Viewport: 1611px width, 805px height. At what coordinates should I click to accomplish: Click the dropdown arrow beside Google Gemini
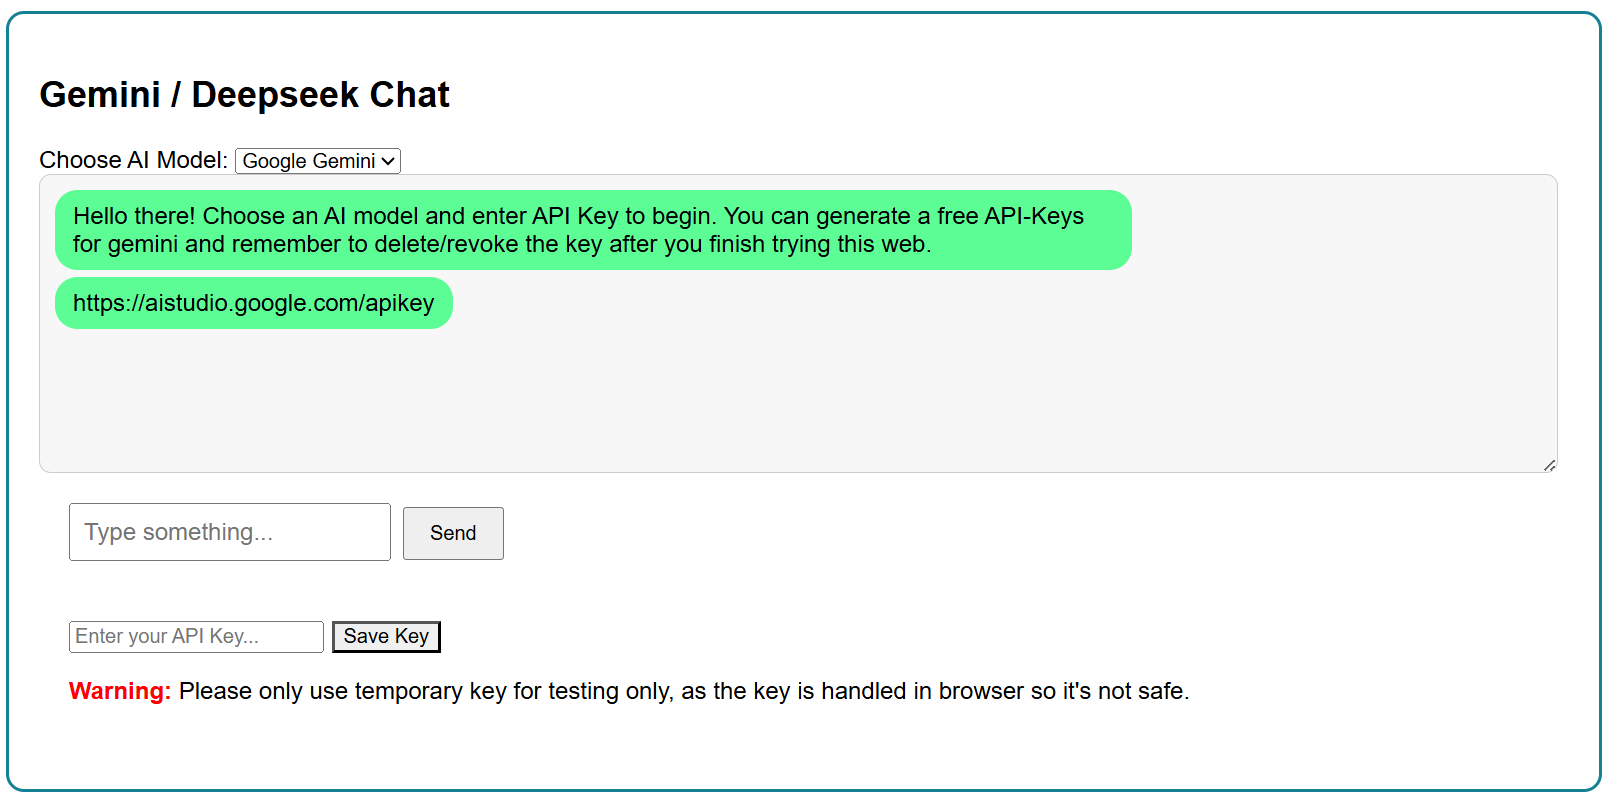click(x=388, y=161)
